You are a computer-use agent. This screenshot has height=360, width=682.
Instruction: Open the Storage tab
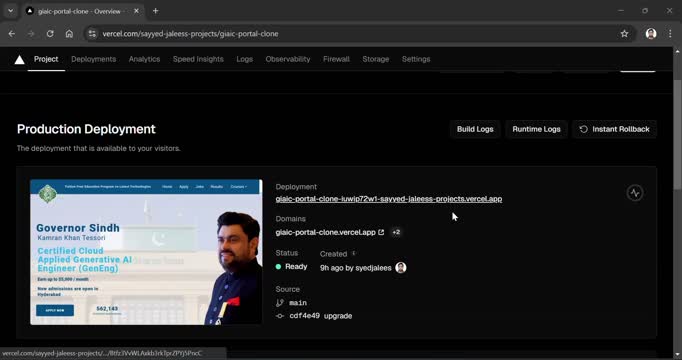click(x=376, y=59)
